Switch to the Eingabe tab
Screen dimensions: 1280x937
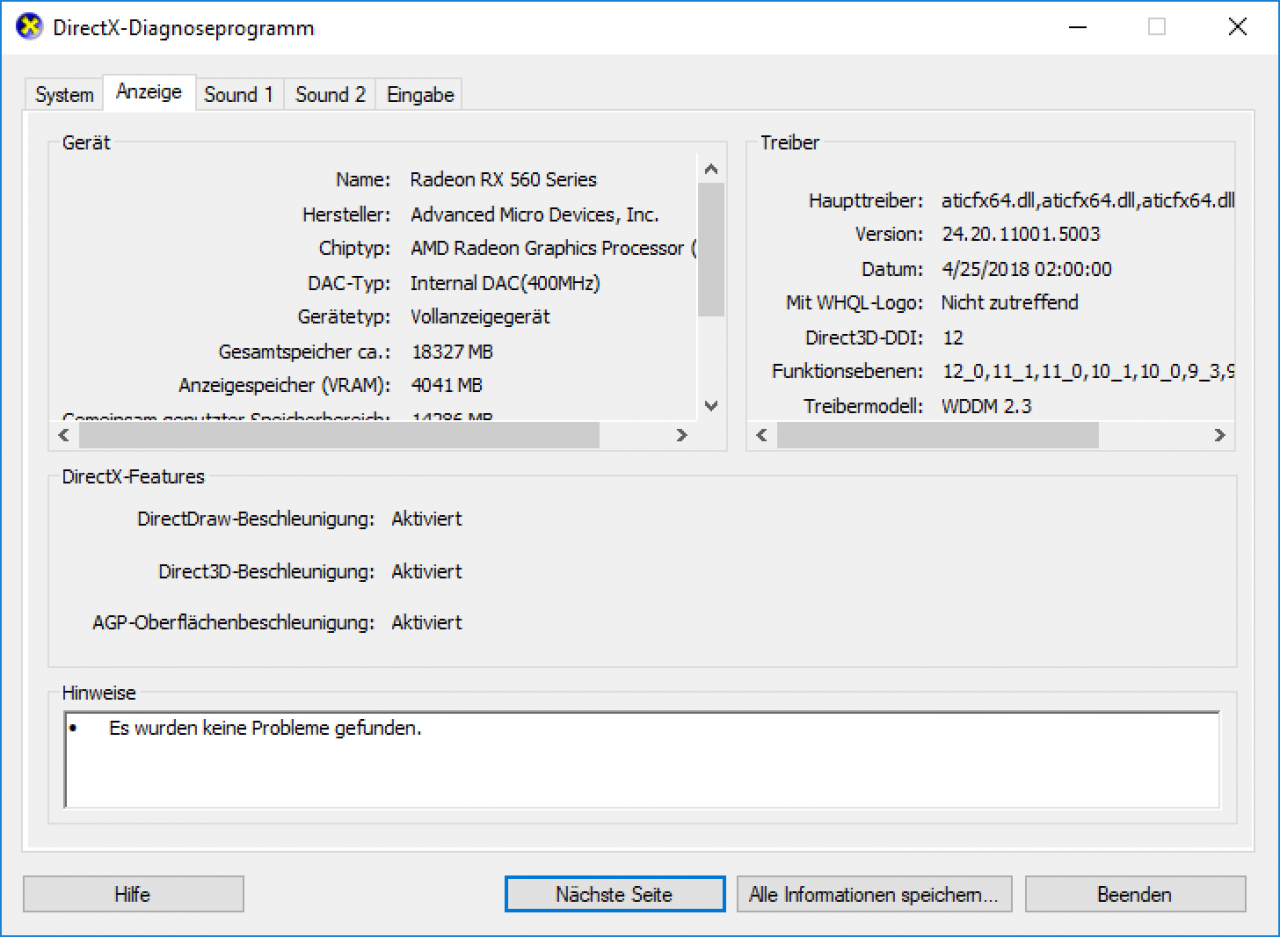click(x=420, y=95)
